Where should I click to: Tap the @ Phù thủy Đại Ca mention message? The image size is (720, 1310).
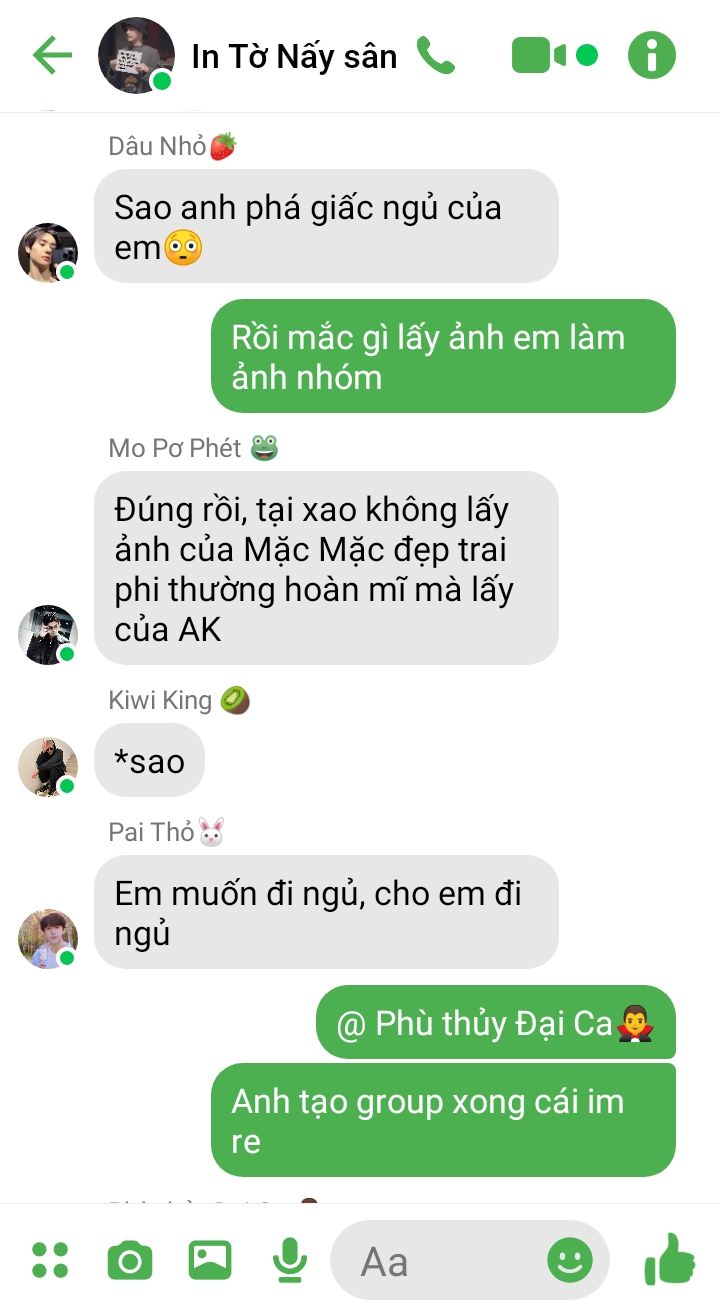coord(496,1022)
